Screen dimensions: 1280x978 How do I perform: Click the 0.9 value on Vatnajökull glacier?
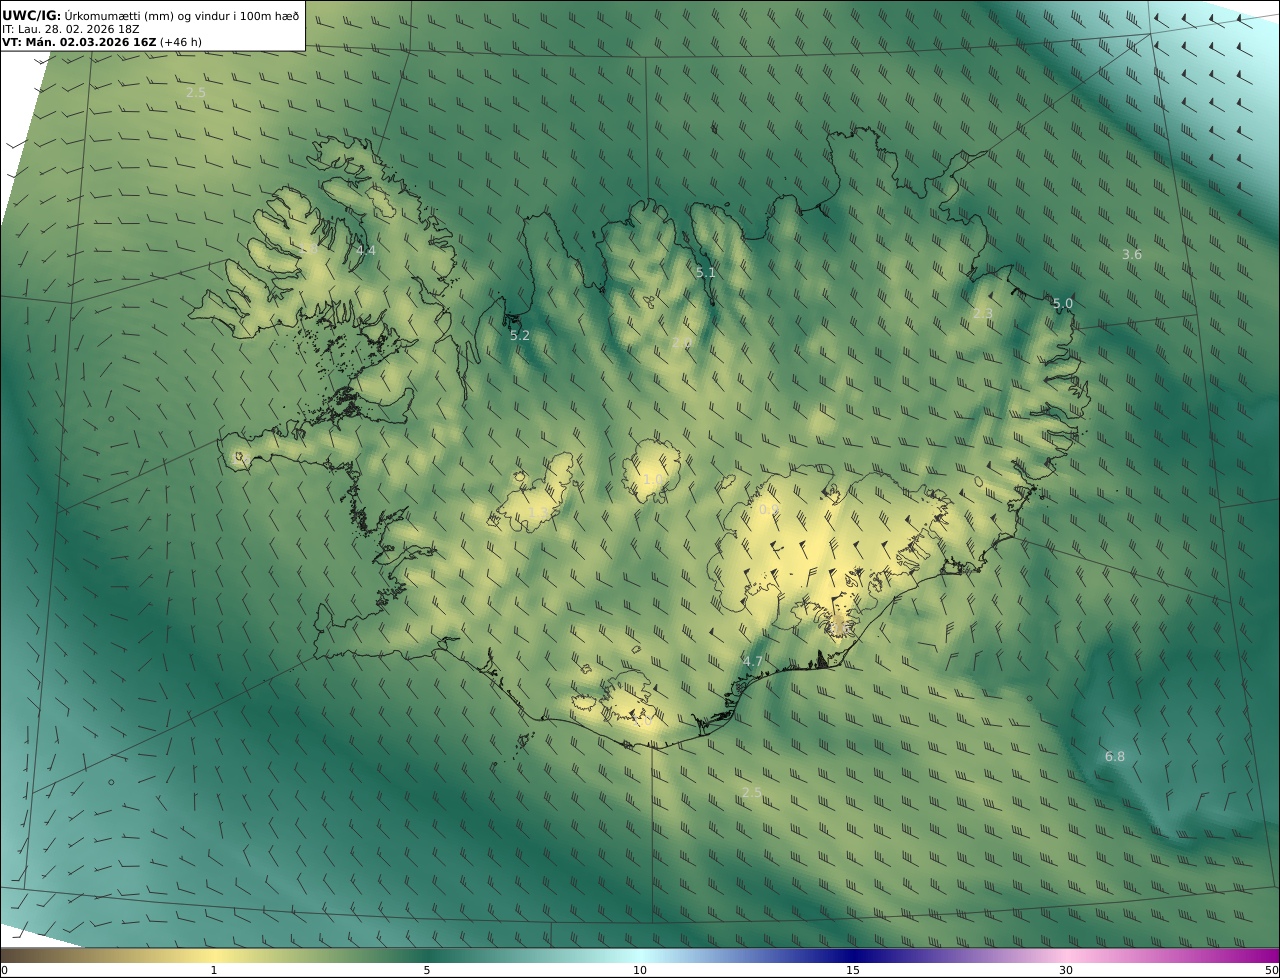769,509
